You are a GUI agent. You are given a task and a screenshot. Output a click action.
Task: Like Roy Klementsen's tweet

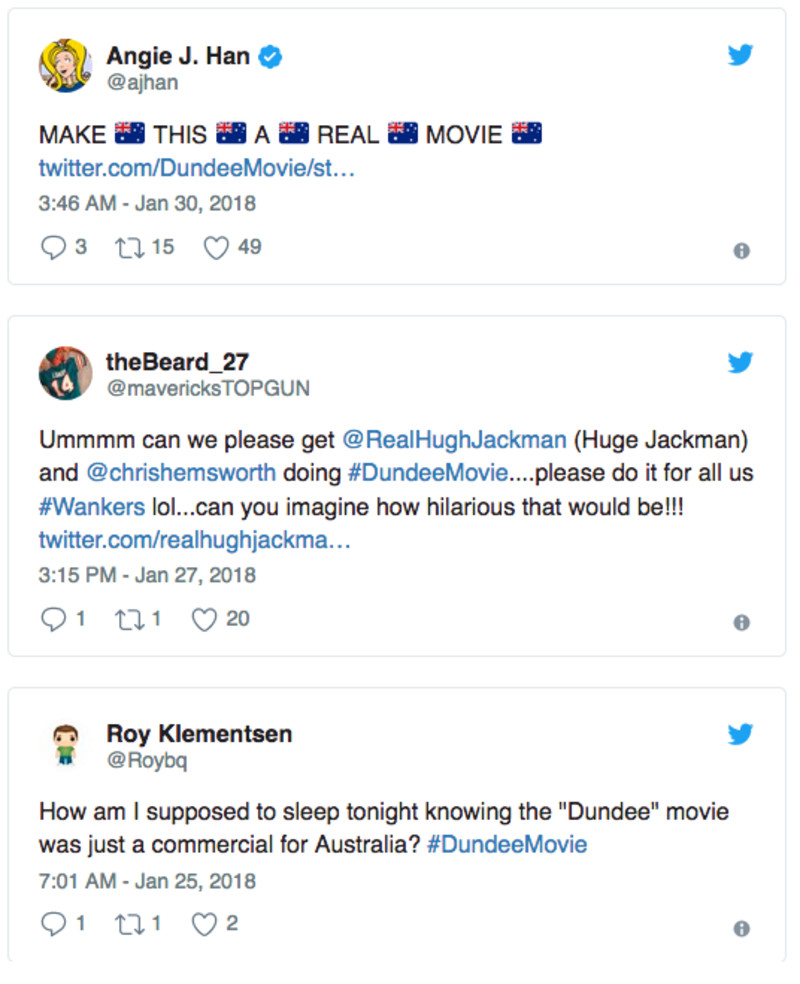(x=204, y=924)
